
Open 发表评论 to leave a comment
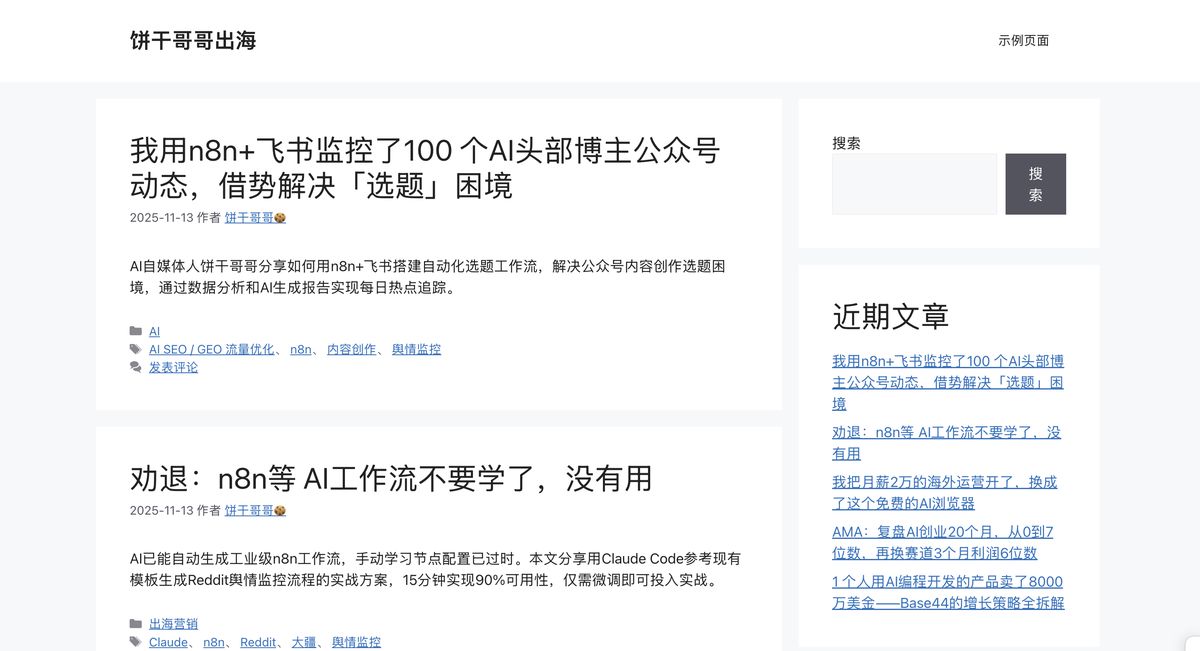point(173,367)
